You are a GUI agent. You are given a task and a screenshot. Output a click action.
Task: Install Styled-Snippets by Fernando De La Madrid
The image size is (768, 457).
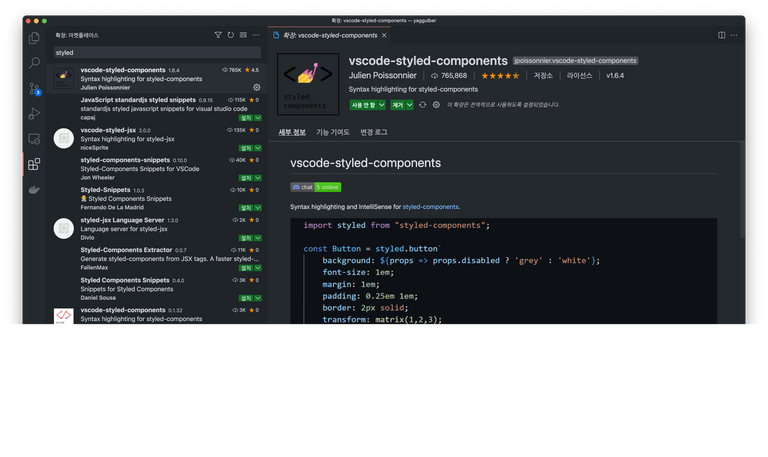(x=246, y=208)
